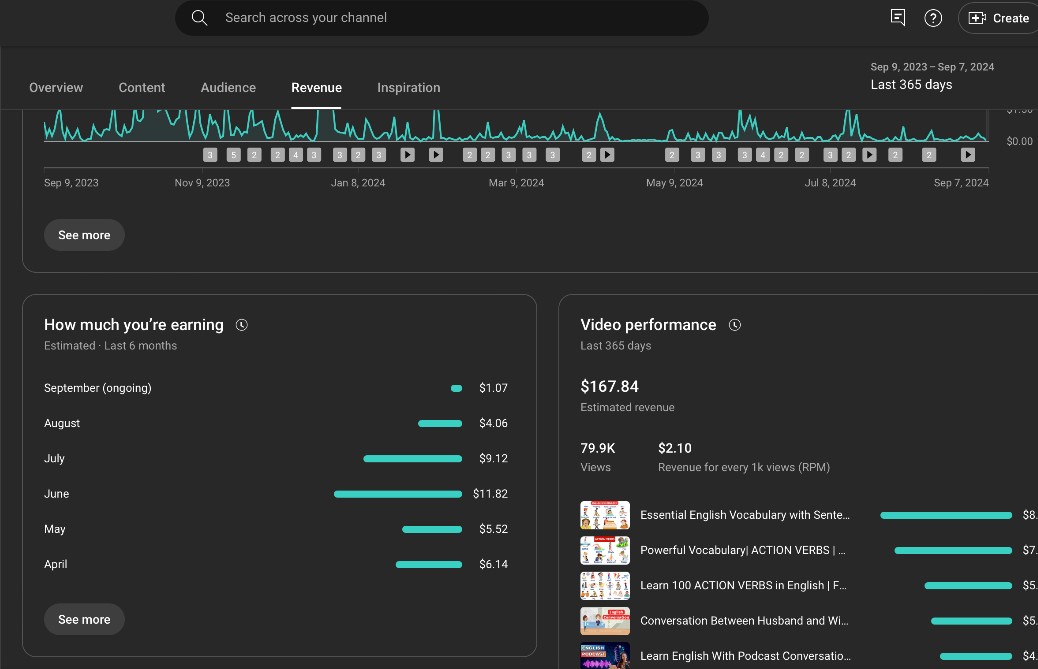The image size is (1038, 669).
Task: Click the search magnifier icon
Action: [x=200, y=18]
